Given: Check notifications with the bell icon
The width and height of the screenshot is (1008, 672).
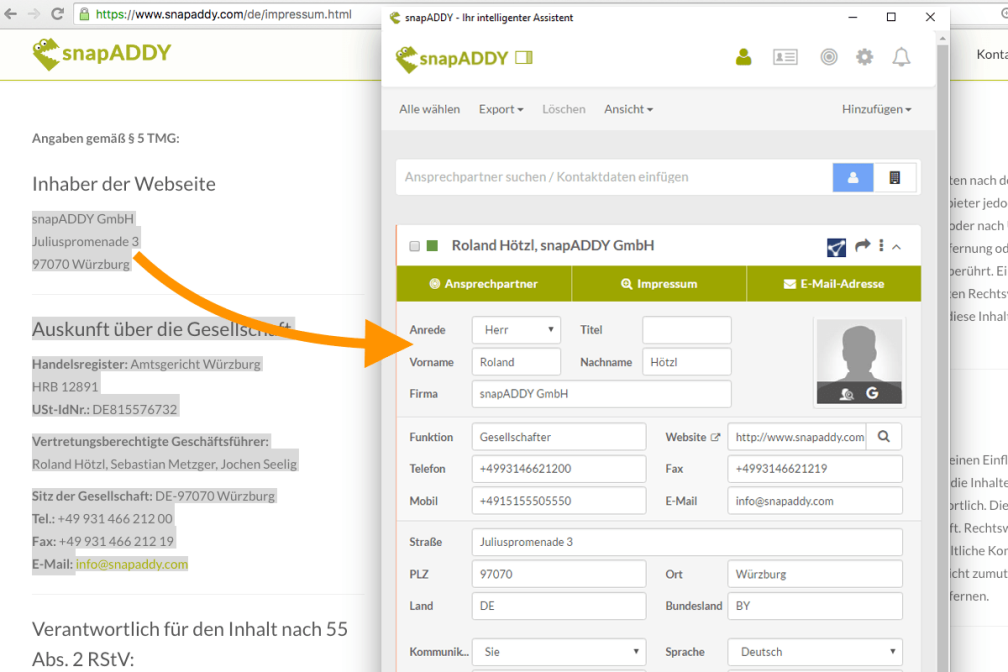Looking at the screenshot, I should (901, 57).
